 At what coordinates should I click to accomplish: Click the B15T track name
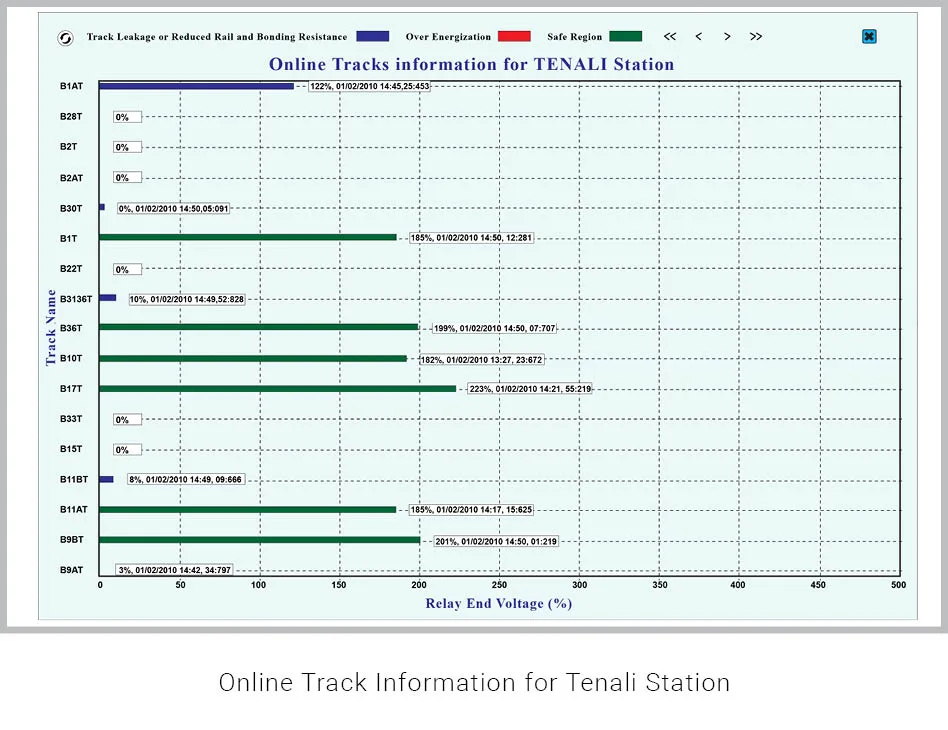click(x=71, y=449)
